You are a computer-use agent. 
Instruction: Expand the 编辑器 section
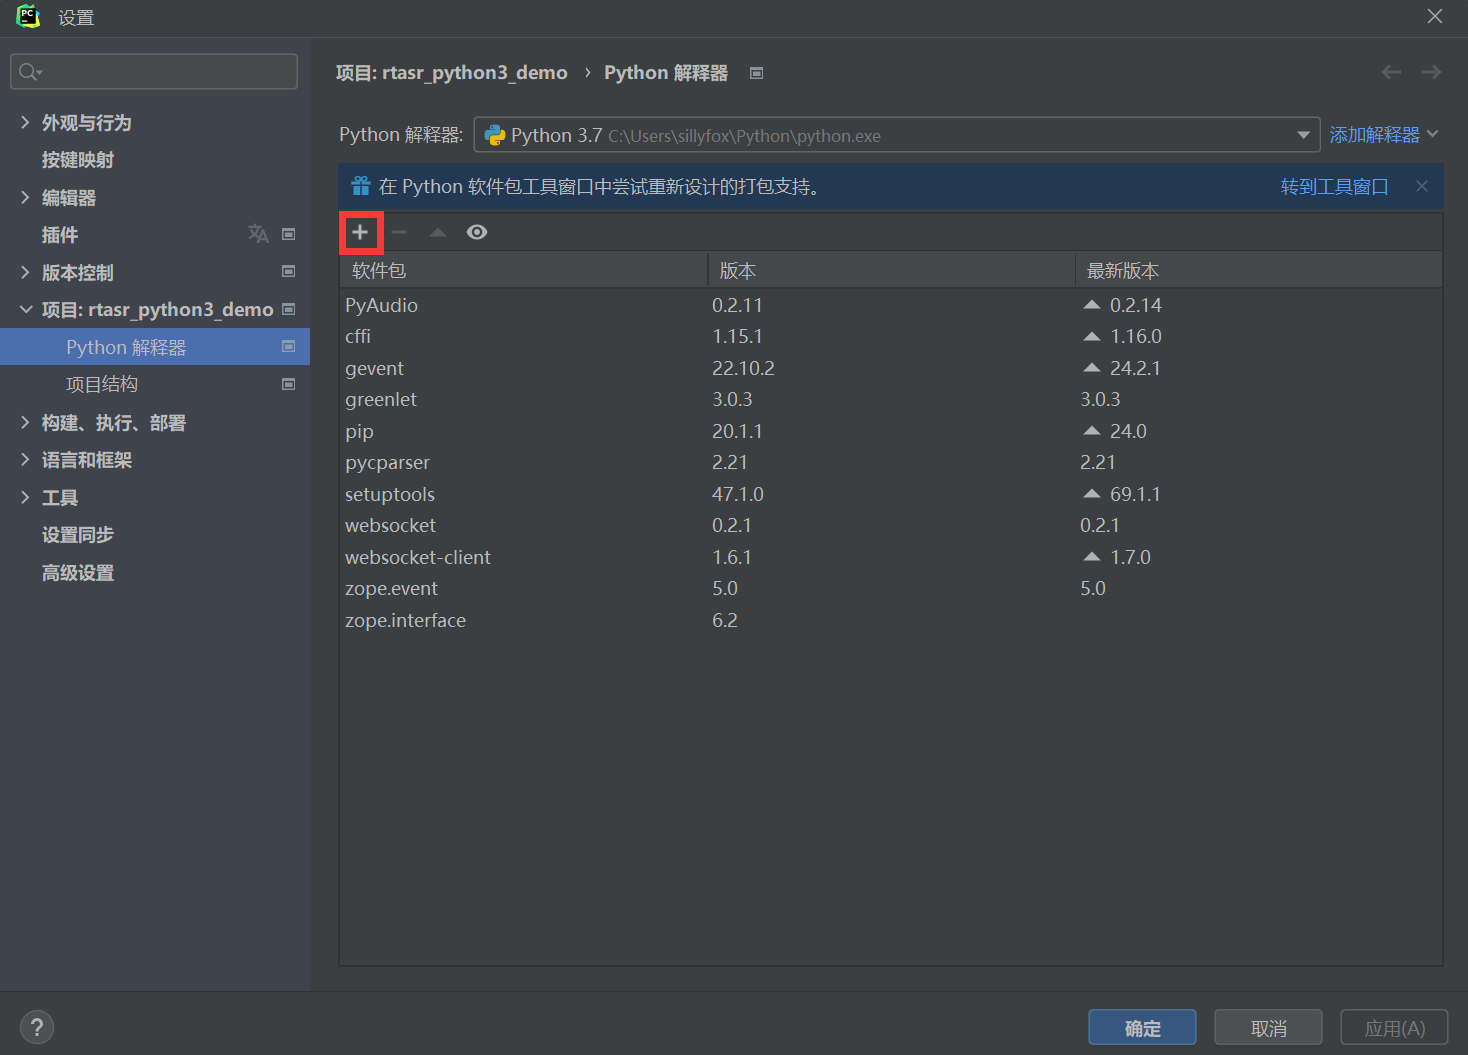(25, 197)
